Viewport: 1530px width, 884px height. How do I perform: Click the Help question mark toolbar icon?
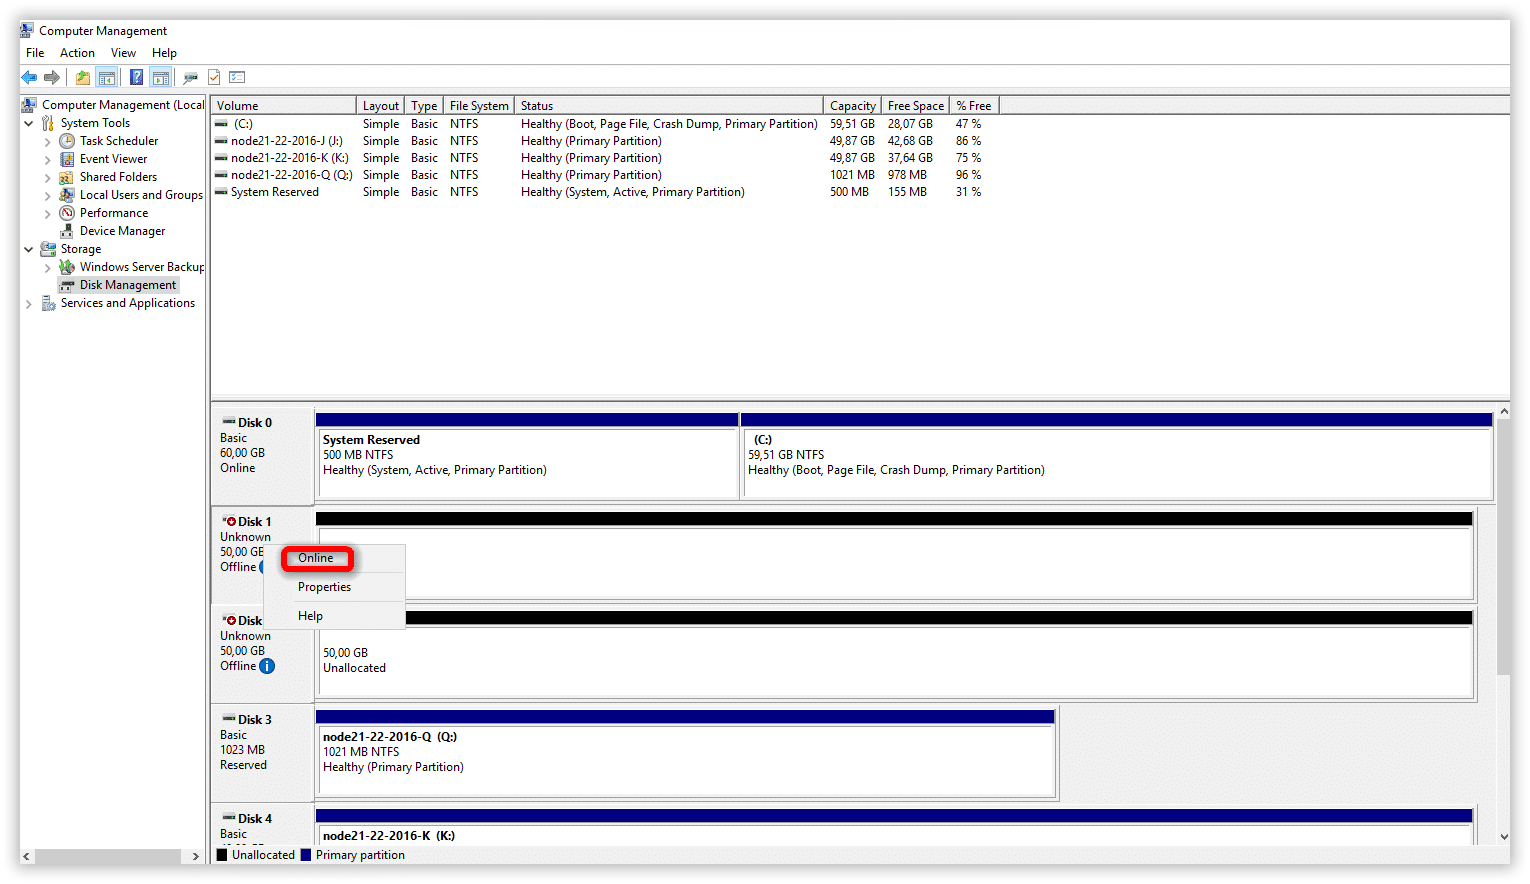[x=136, y=78]
